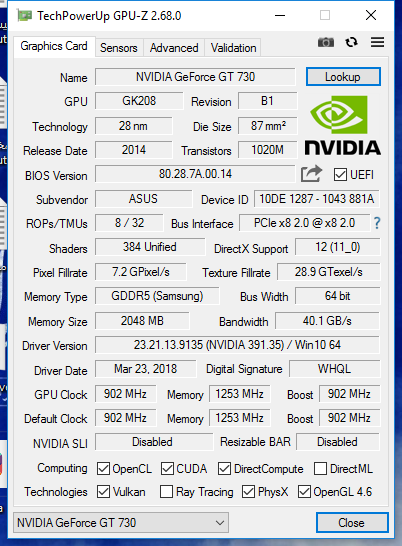Click the Default Clock row Boost 902 MHz field
This screenshot has width=402, height=546.
[x=349, y=418]
